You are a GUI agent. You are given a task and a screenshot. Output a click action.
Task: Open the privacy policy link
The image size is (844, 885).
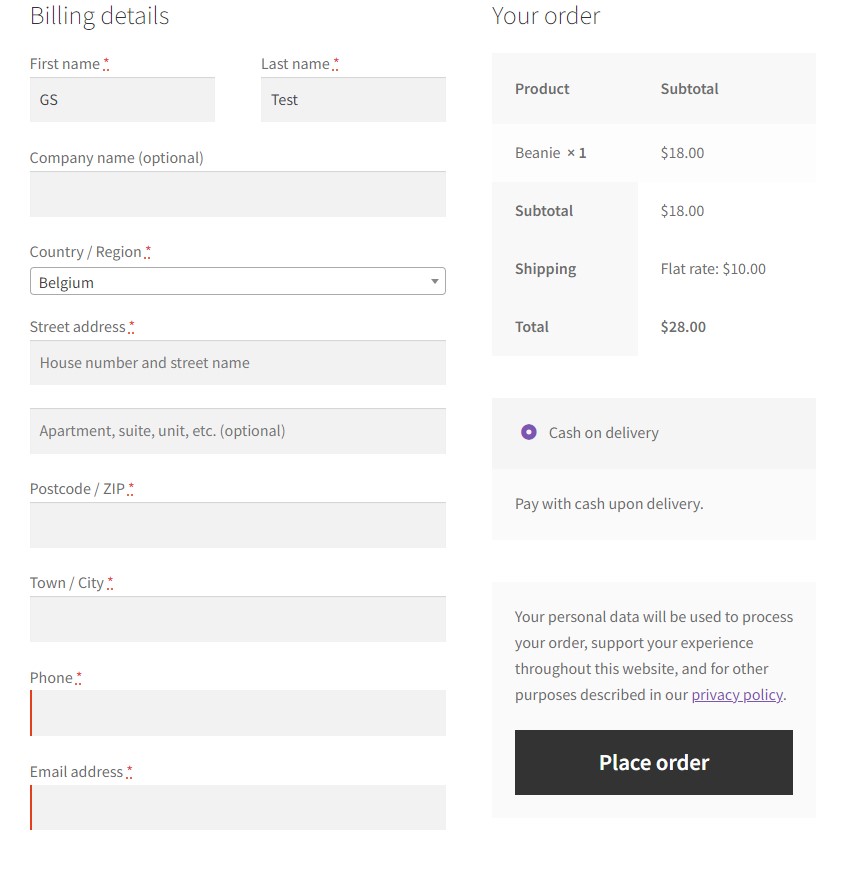point(736,694)
